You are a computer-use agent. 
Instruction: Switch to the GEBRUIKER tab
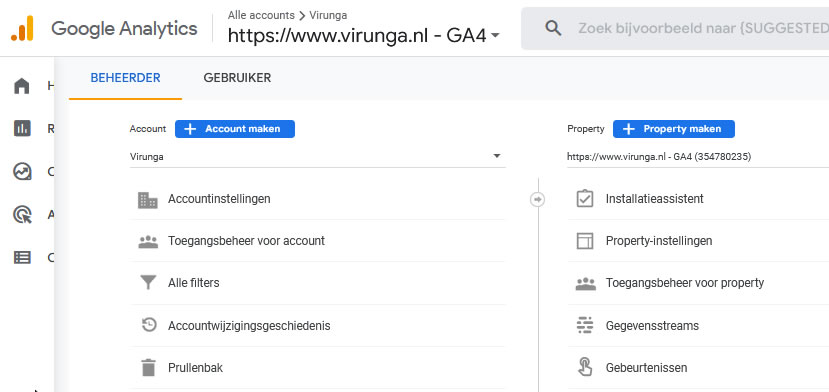click(237, 78)
